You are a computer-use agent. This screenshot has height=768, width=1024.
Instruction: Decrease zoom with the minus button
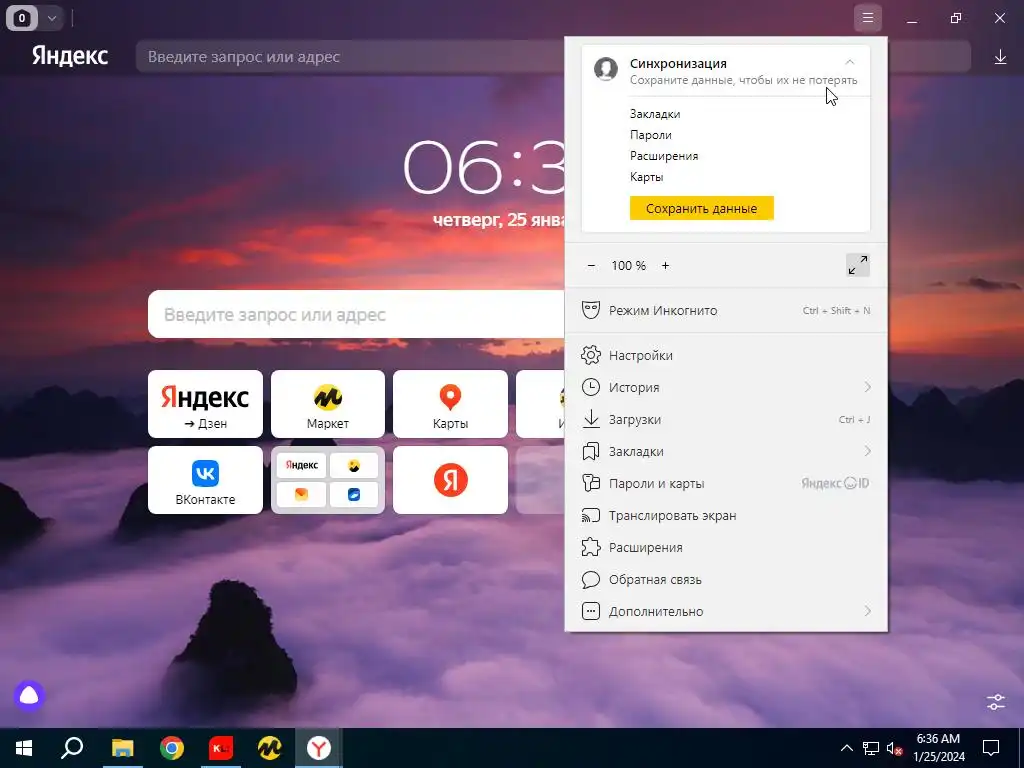point(591,265)
